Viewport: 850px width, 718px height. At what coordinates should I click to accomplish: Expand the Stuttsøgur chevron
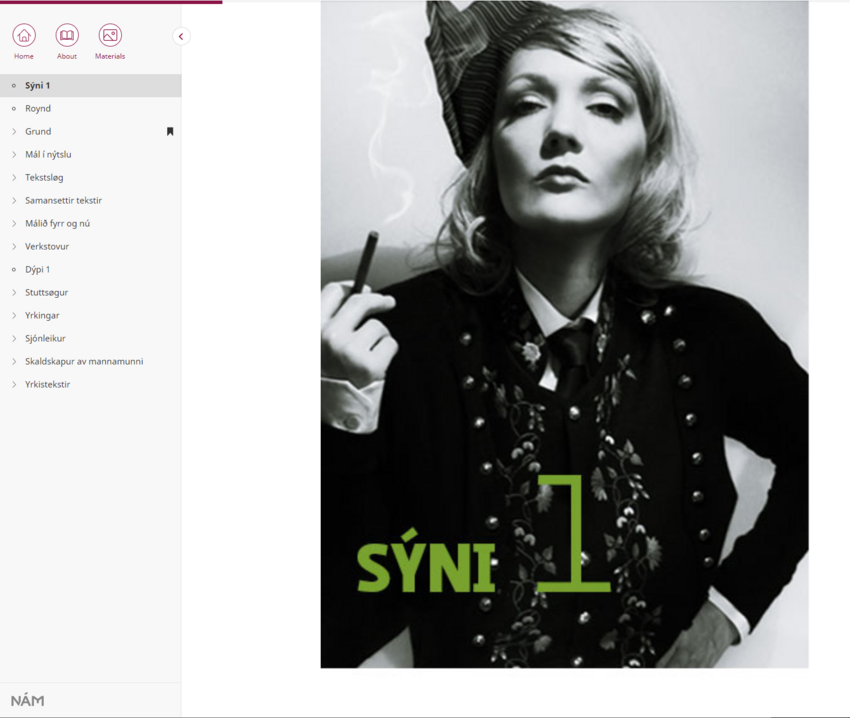pos(14,292)
